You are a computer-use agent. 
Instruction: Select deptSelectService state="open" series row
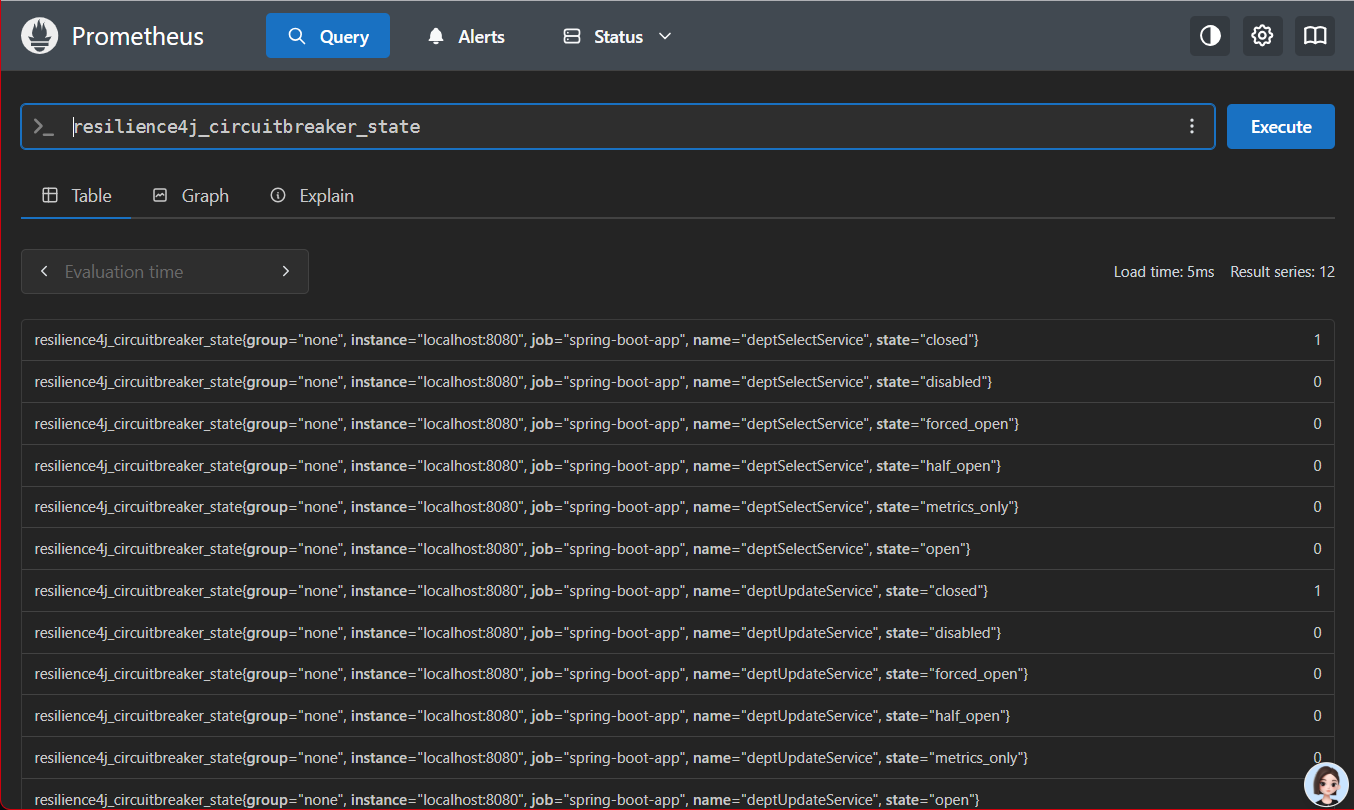pos(677,549)
